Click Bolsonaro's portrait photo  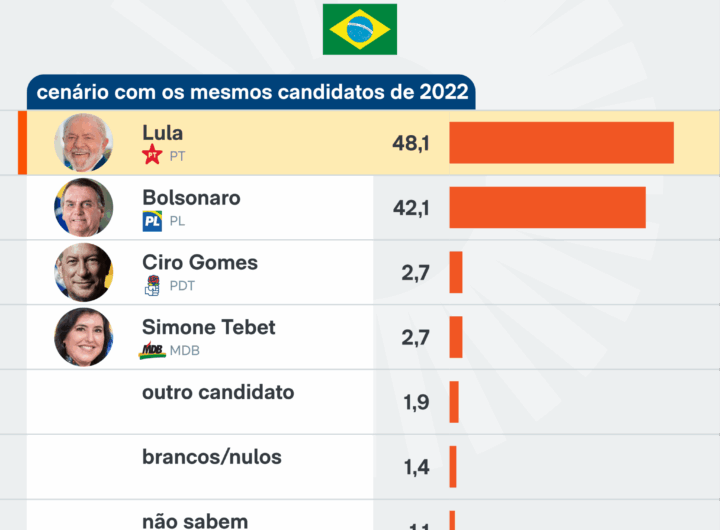point(83,208)
